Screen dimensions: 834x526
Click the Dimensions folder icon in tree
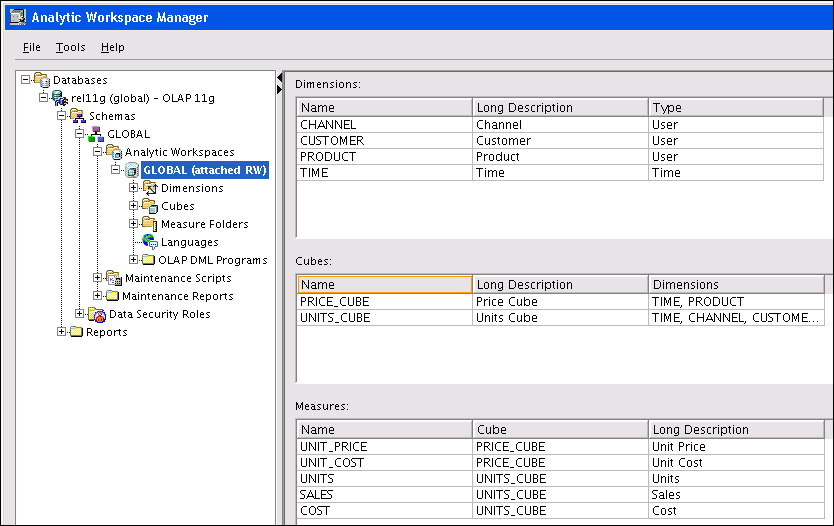[150, 188]
